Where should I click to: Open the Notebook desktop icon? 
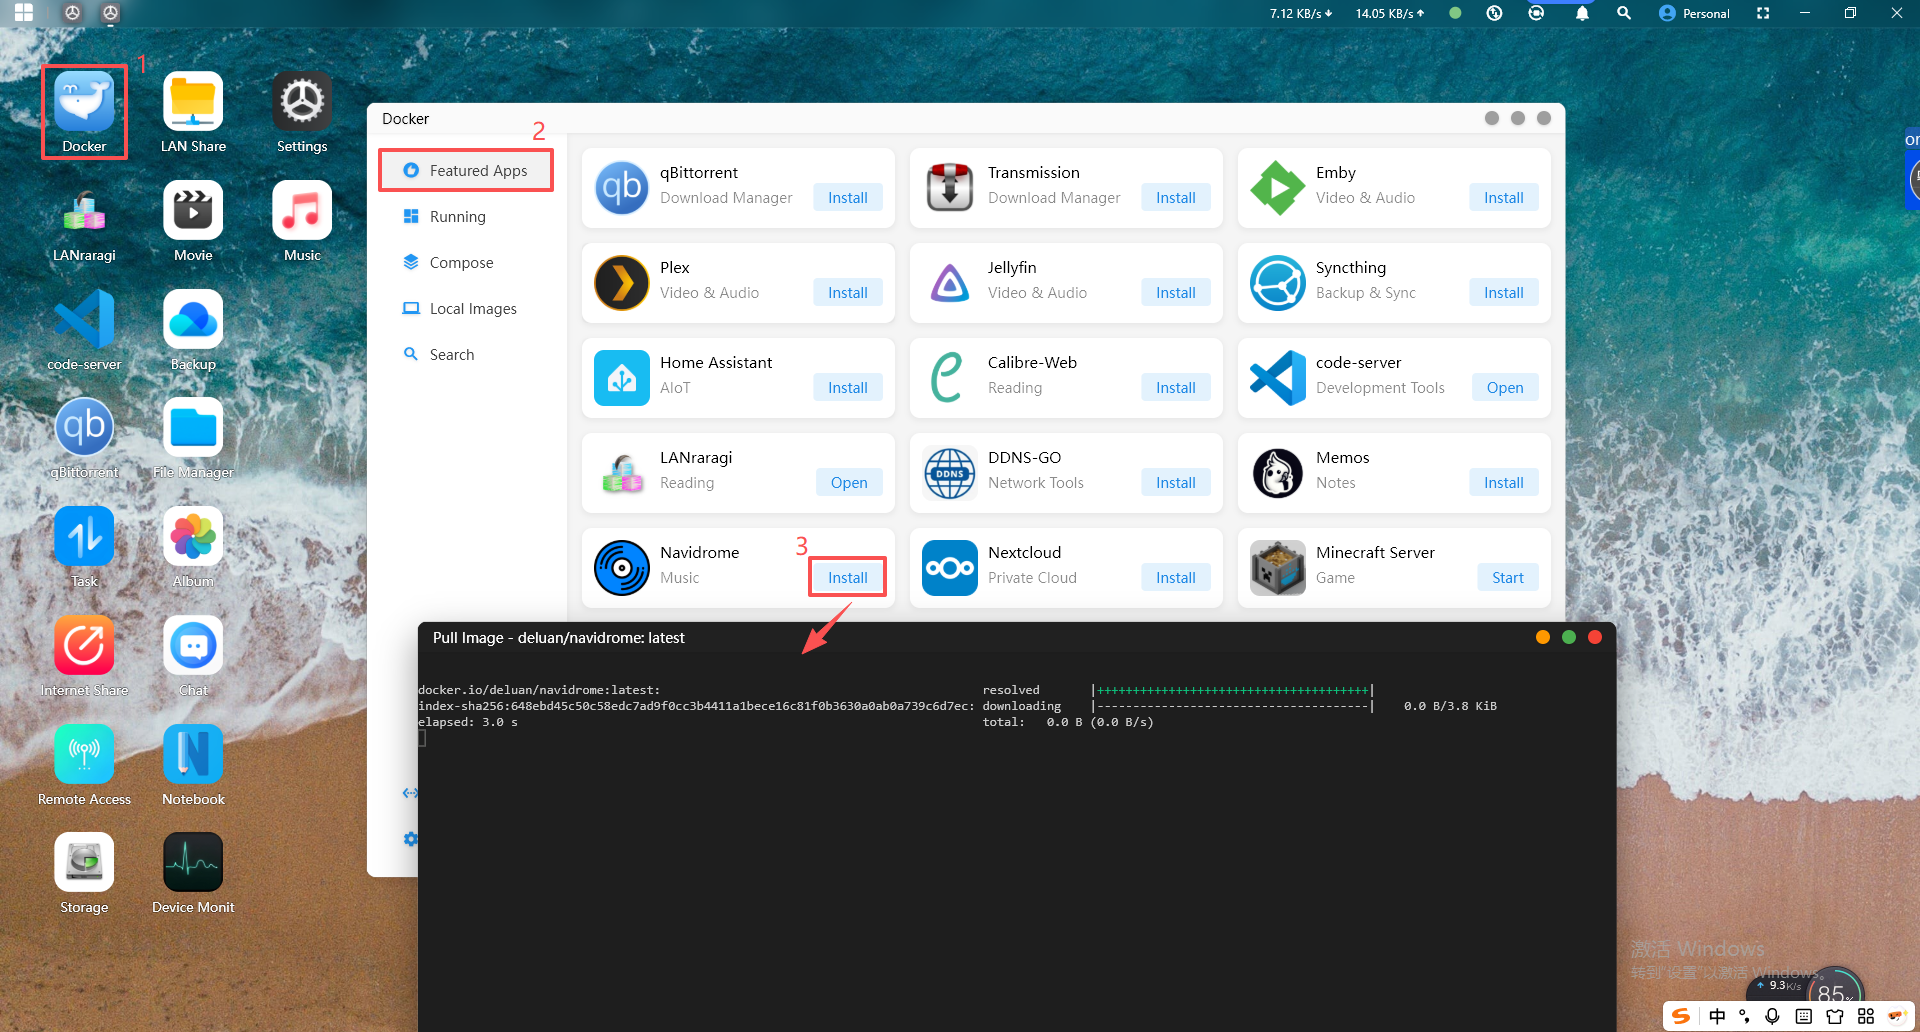coord(193,755)
